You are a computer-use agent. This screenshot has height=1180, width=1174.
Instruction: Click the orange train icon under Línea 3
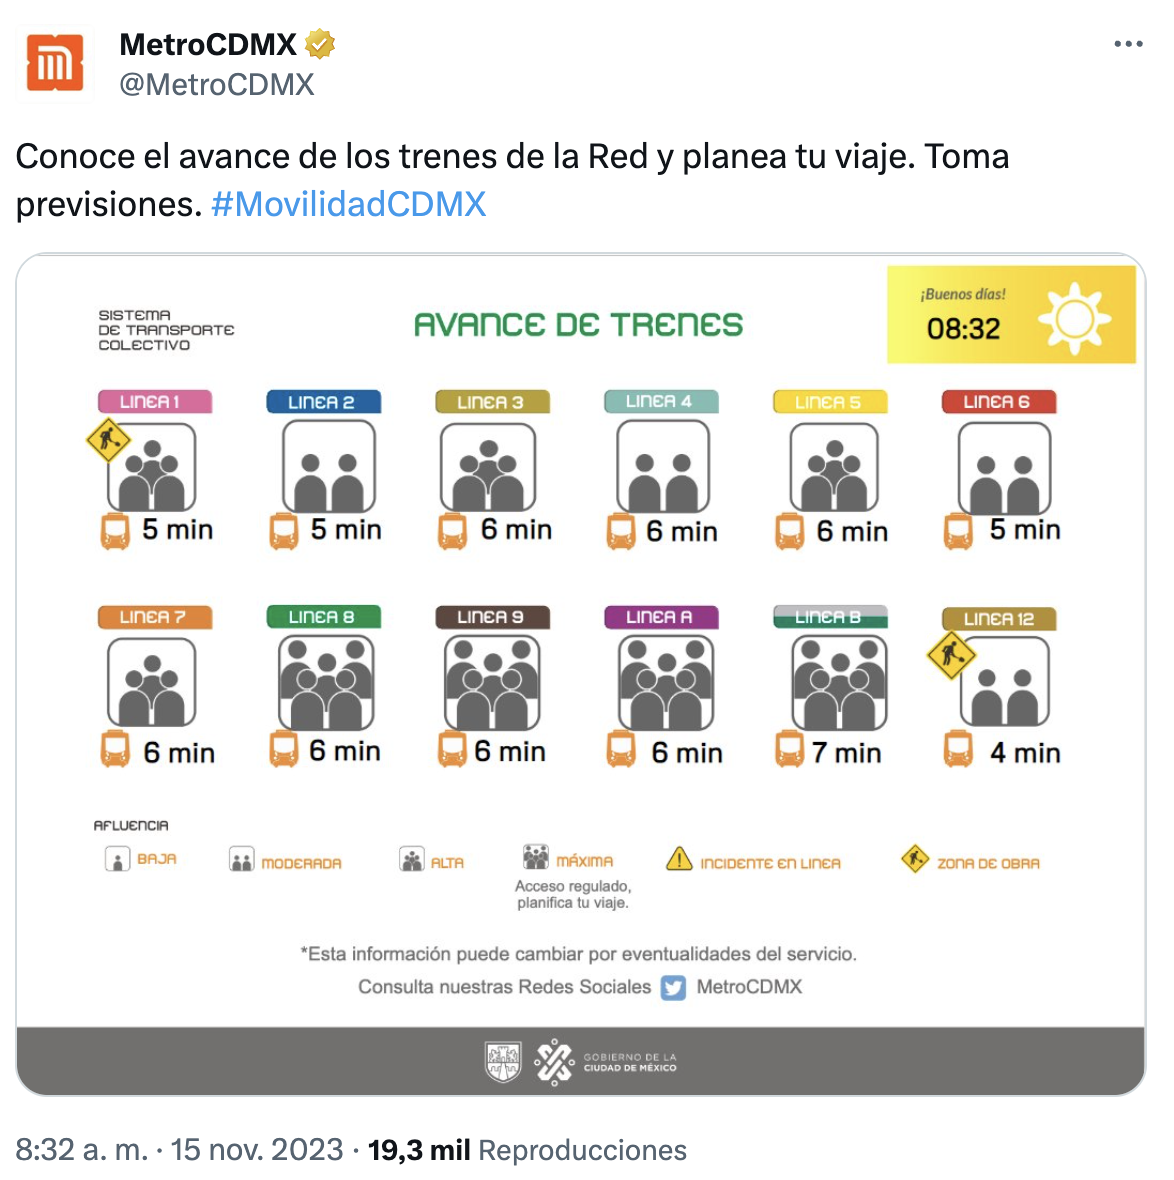coord(452,531)
